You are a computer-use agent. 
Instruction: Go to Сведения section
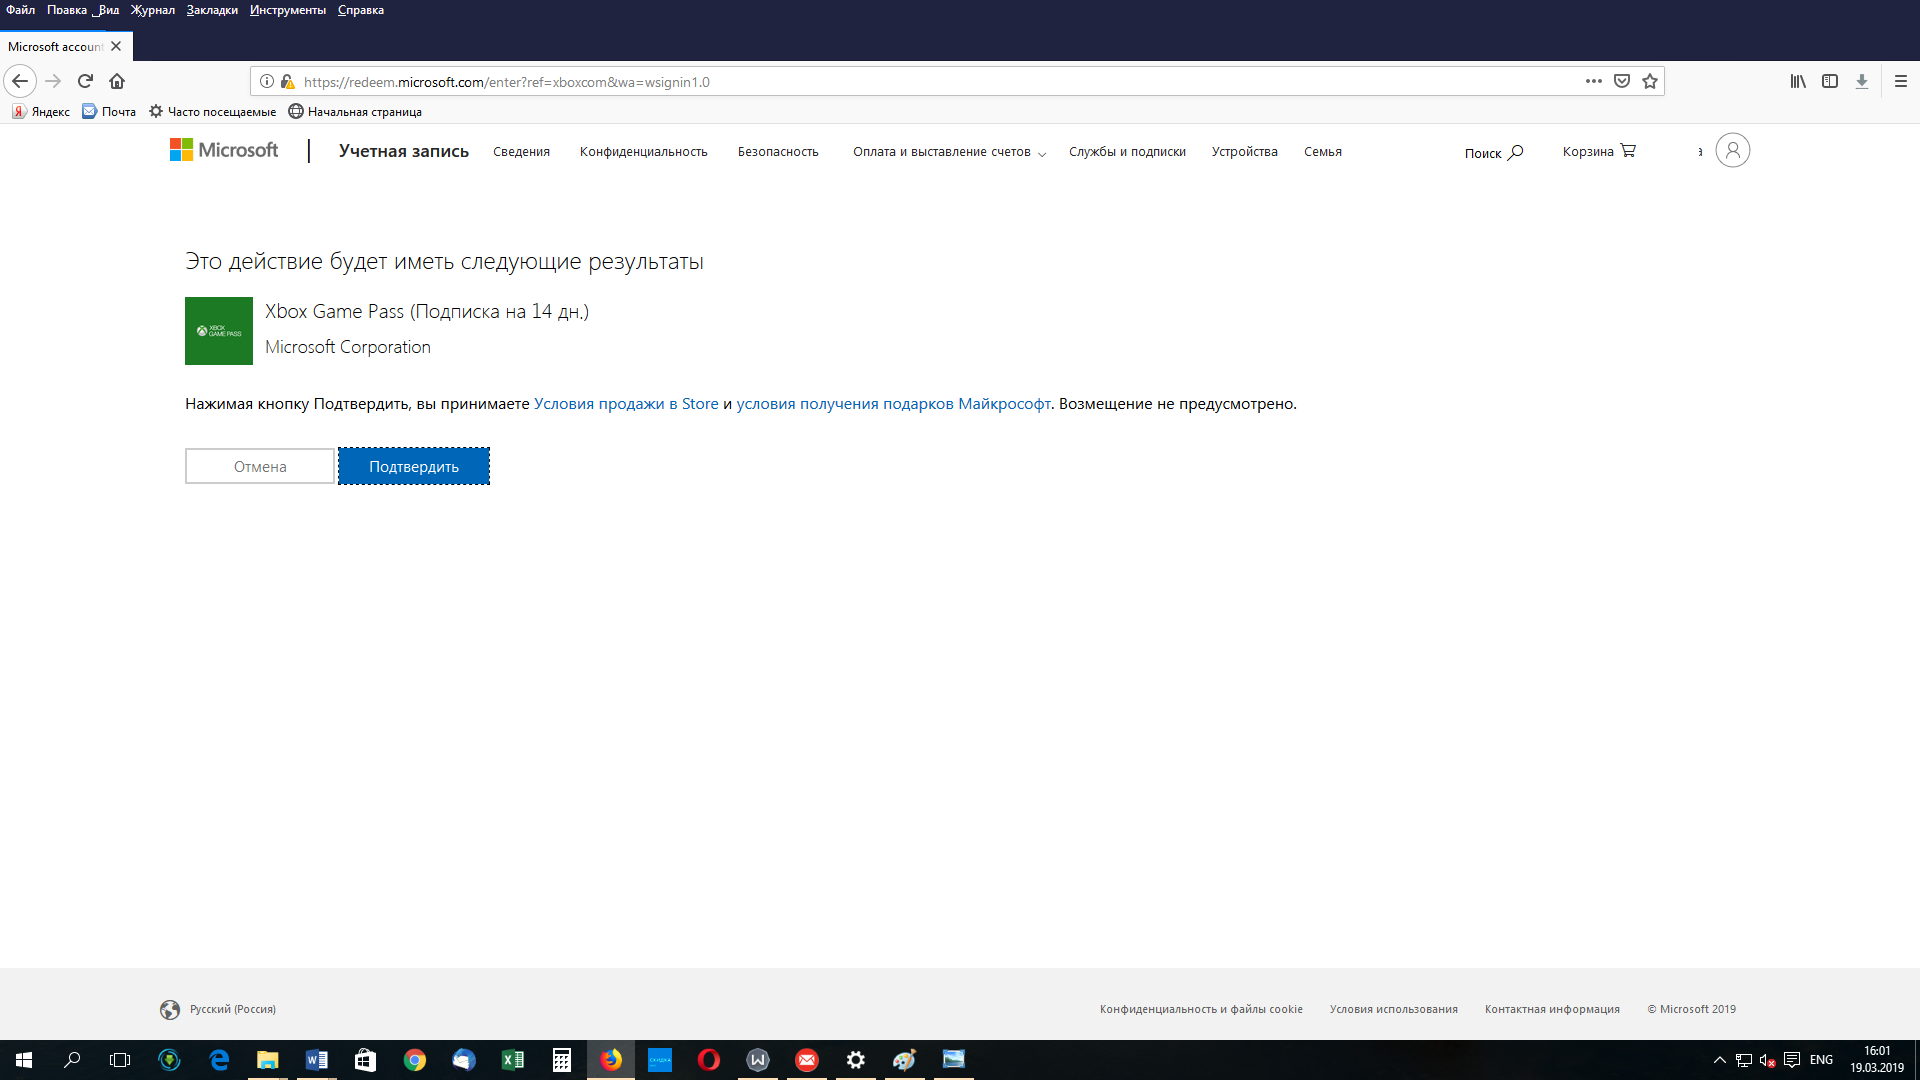coord(521,152)
